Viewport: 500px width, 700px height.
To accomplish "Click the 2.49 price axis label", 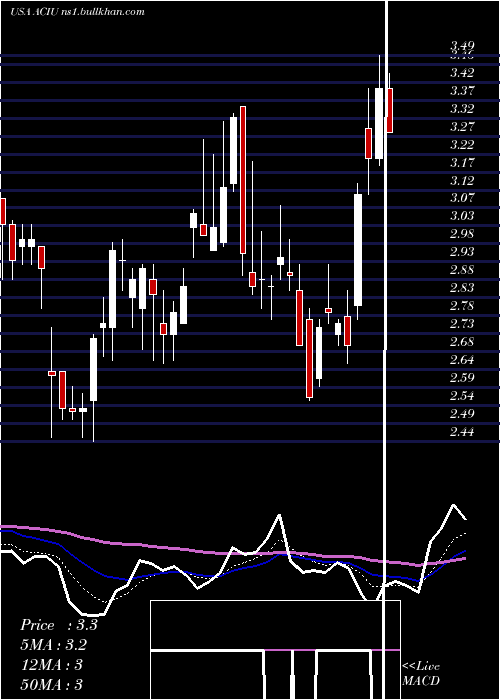I will (x=462, y=413).
